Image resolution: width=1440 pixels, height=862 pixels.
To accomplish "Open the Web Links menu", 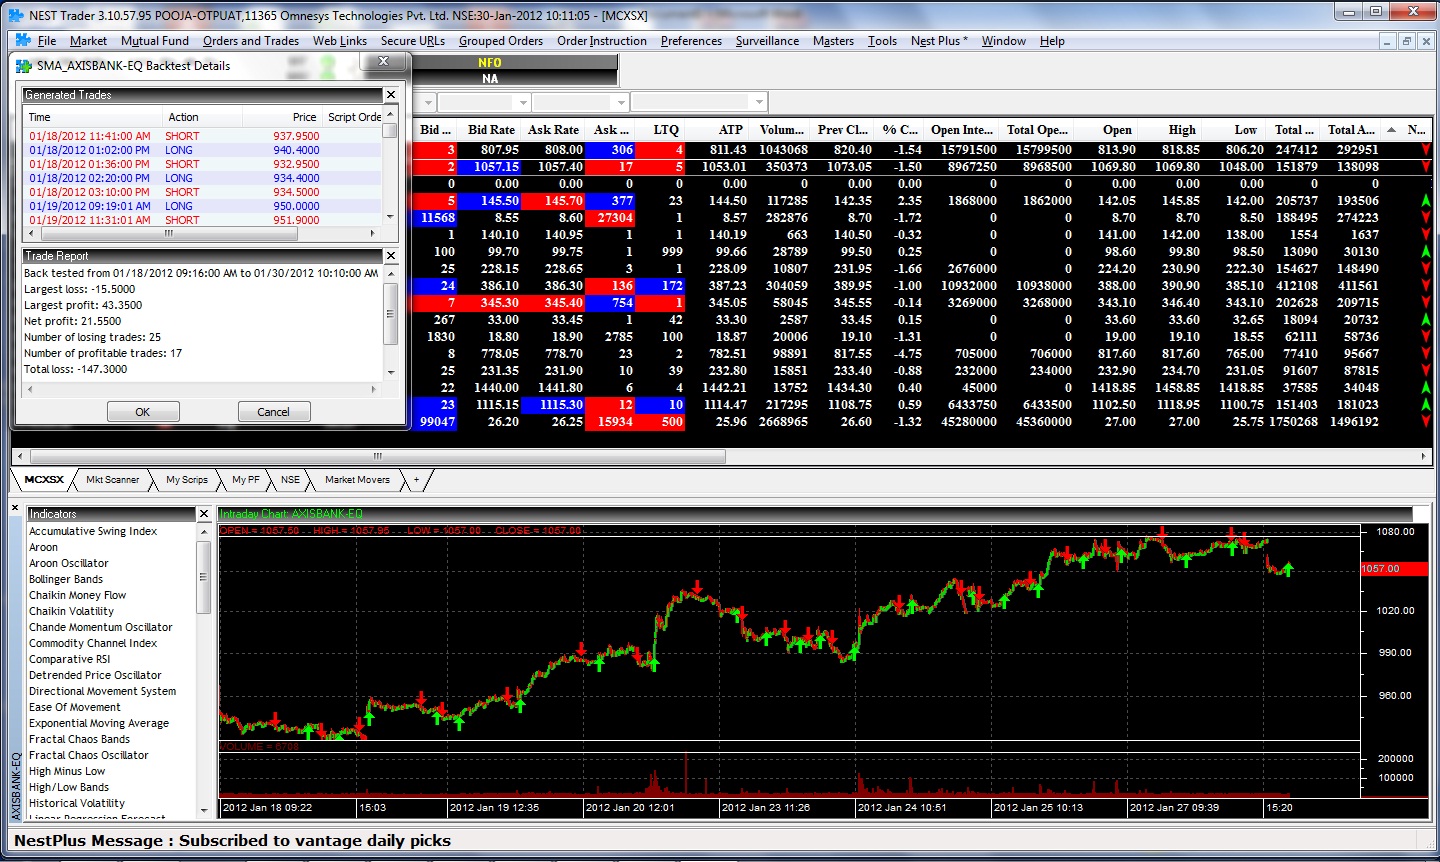I will pos(340,41).
